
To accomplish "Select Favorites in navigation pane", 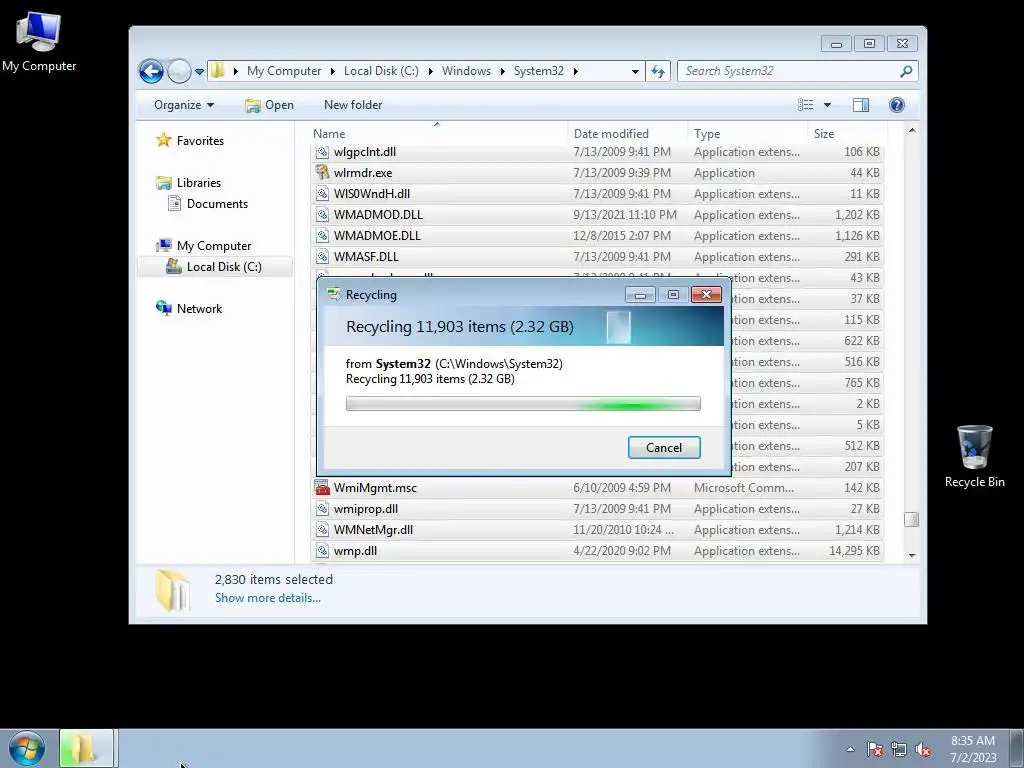I will (x=190, y=140).
